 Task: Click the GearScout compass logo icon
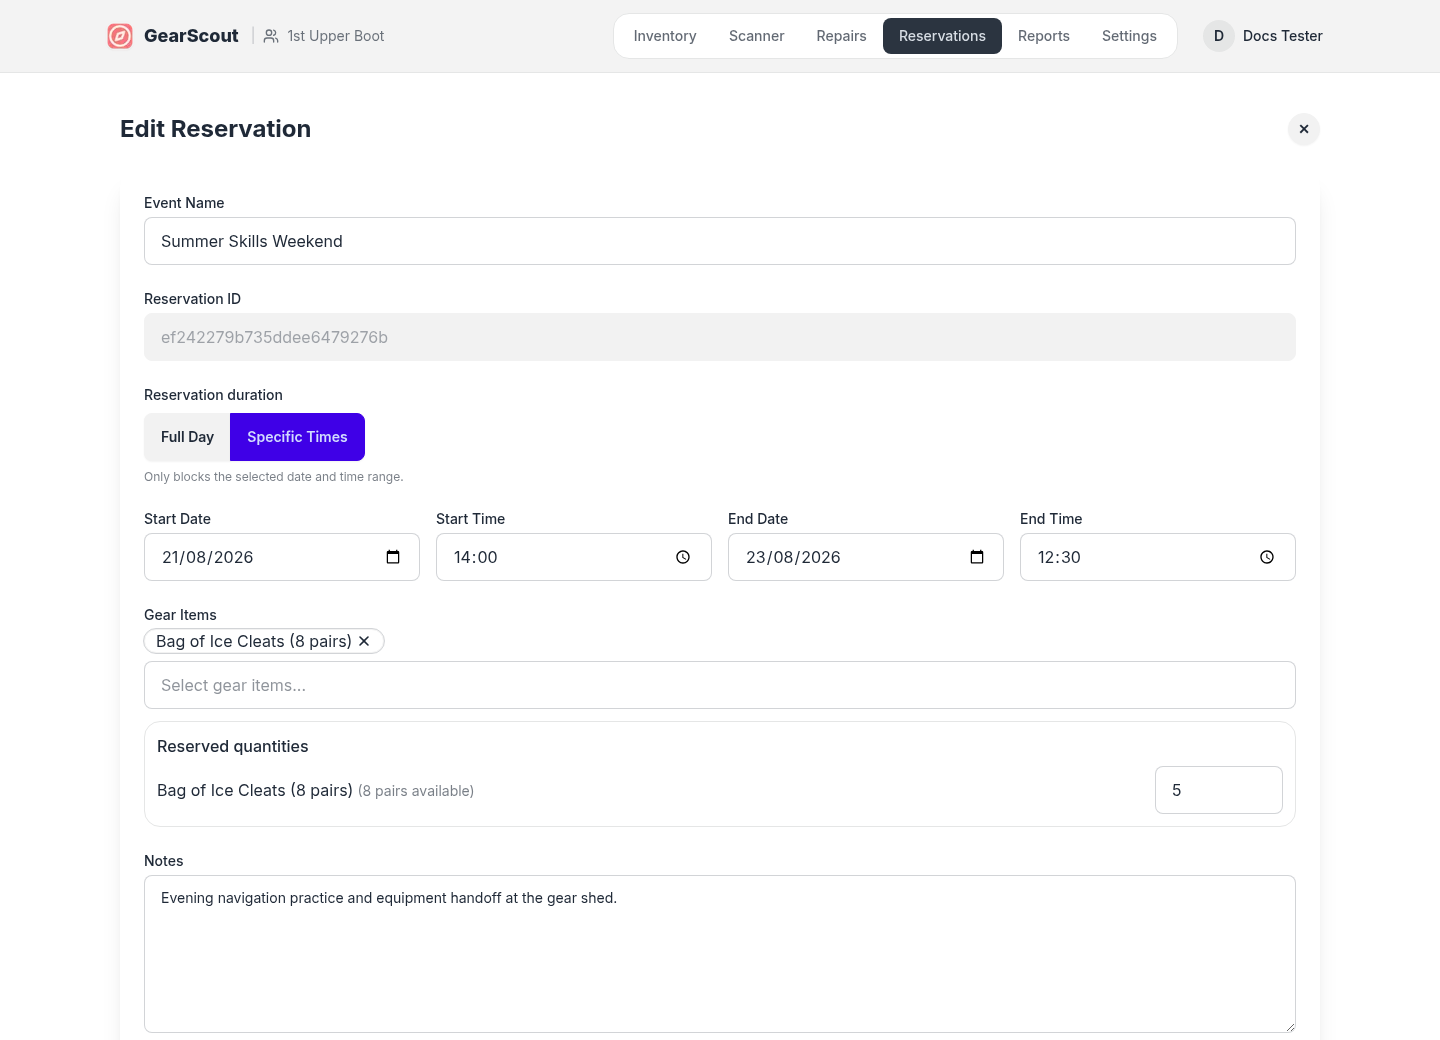coord(120,36)
